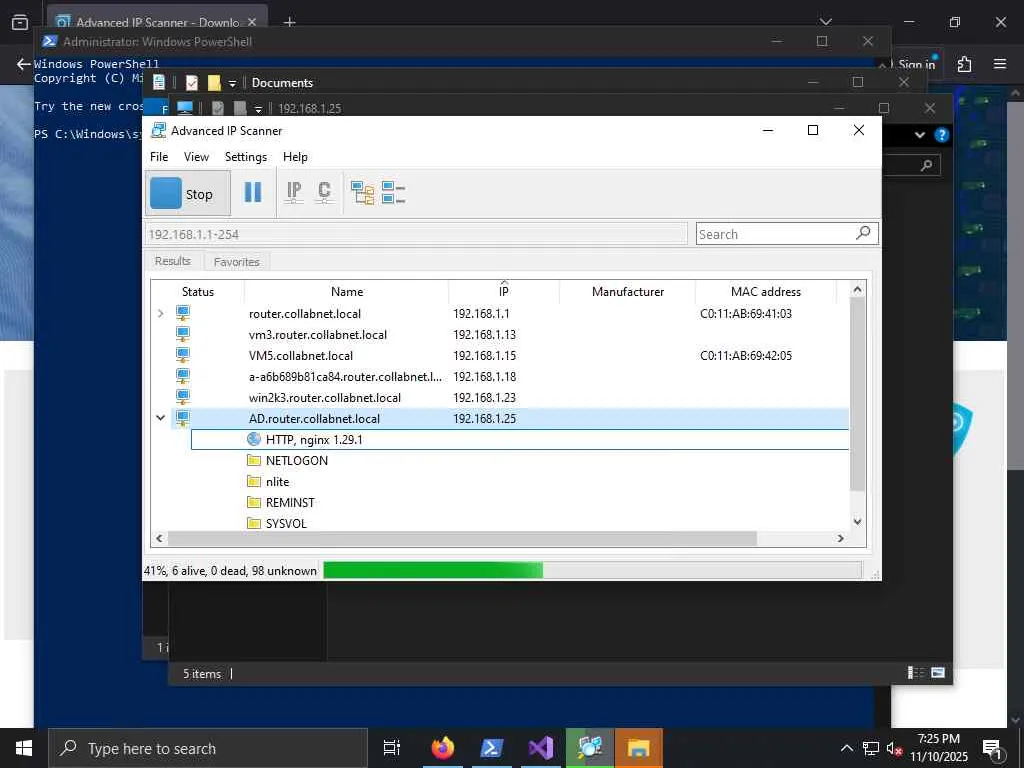Select the NETLOGON share label
The width and height of the screenshot is (1024, 768).
point(296,460)
